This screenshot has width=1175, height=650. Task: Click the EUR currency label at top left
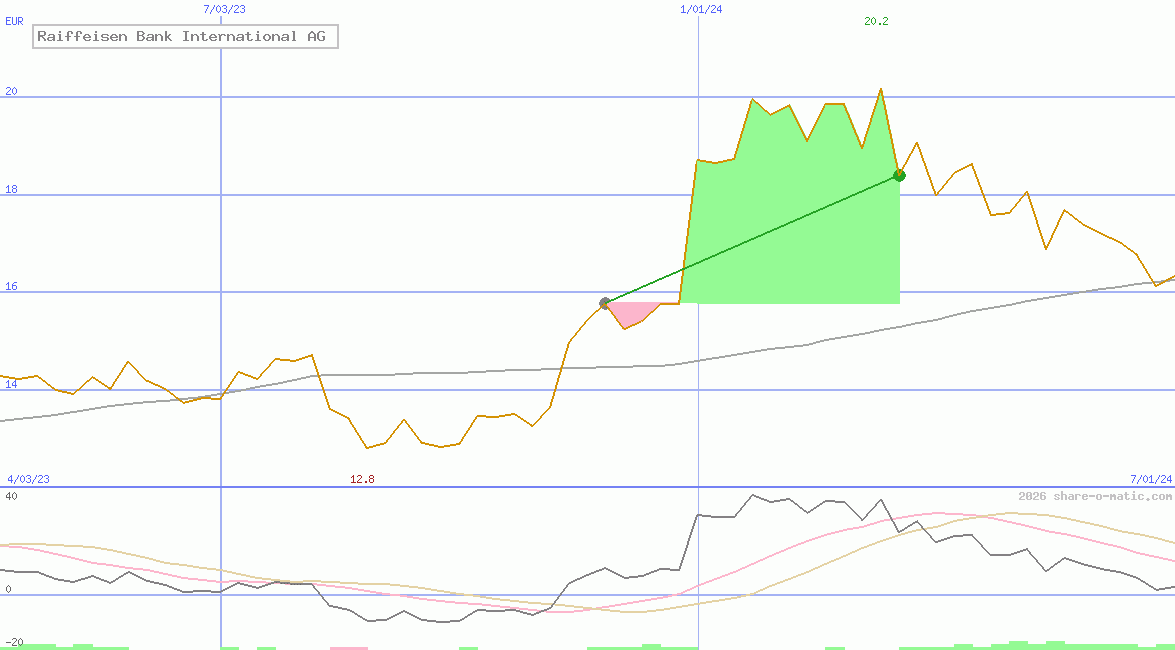tap(13, 21)
